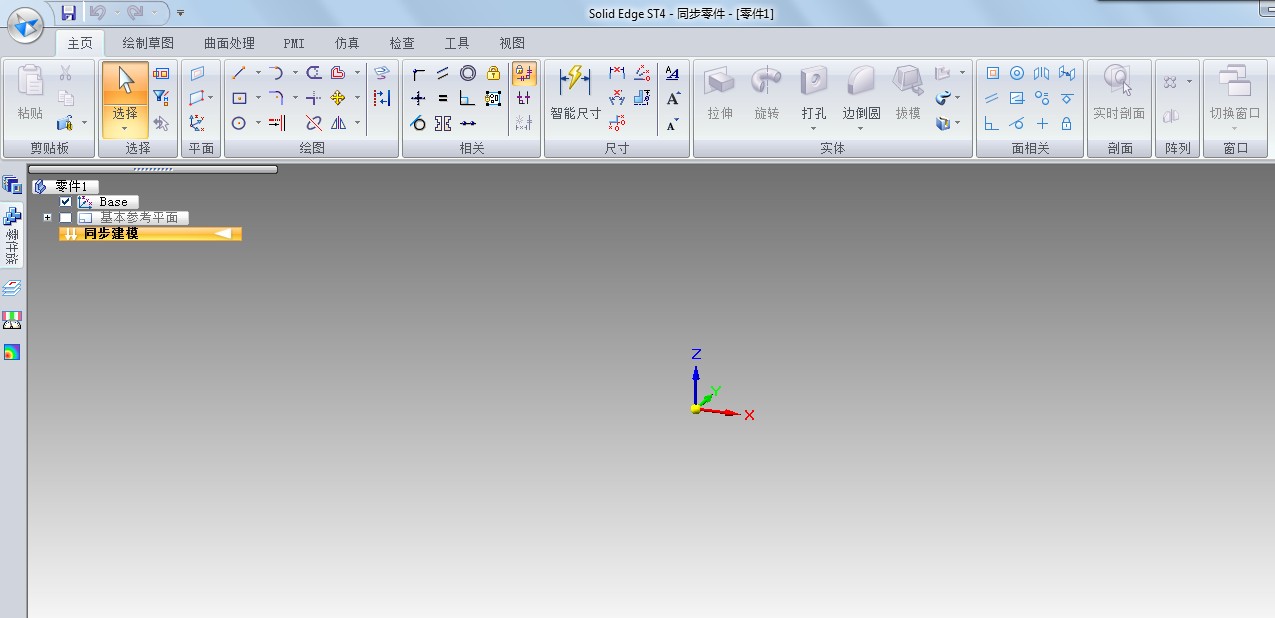Select the 同步建模 bar in PathFinder
Screen dimensions: 1275x618
150,234
